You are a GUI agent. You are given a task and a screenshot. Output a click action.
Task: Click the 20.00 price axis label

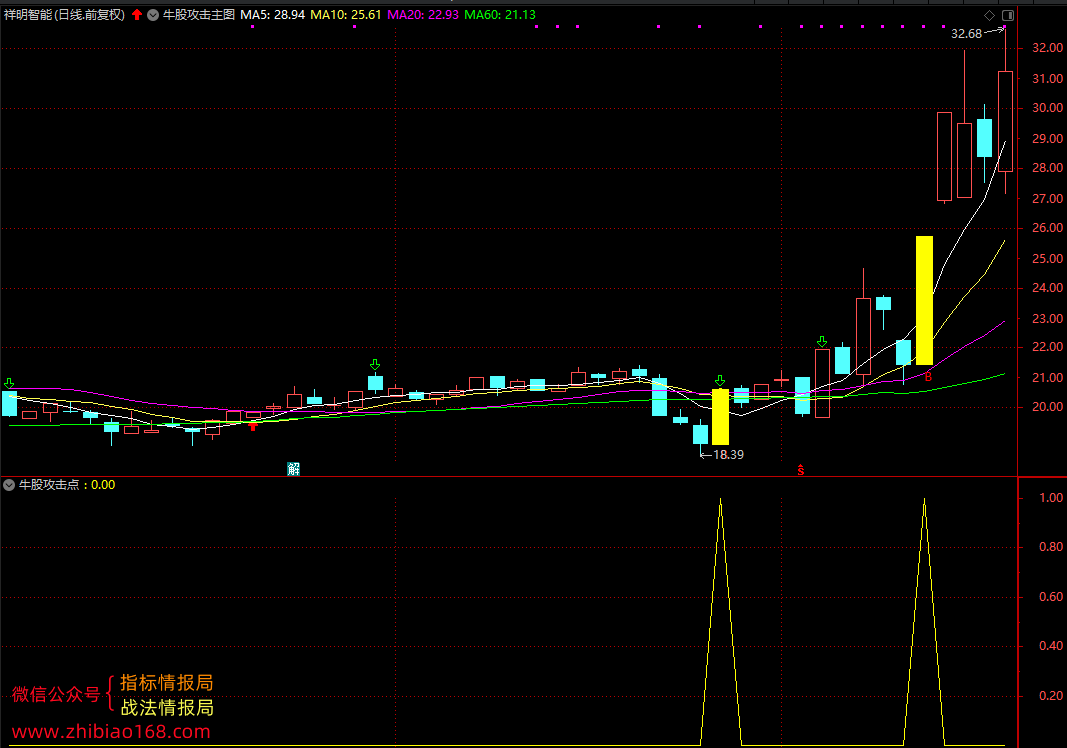[1047, 407]
